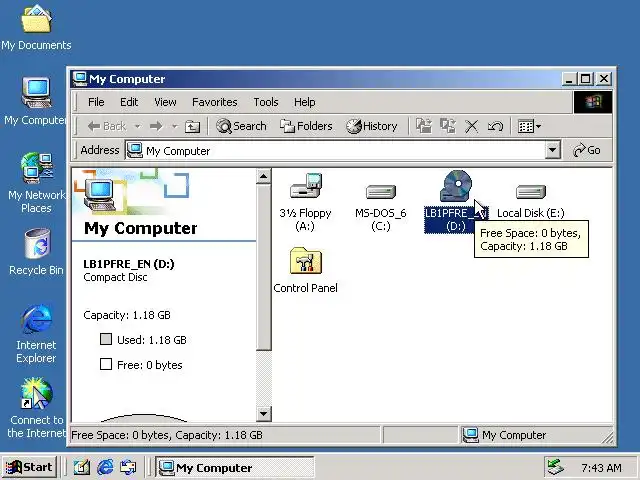Click the 'LB1PFRE_EN (D:)' heading in the left pane
Screen dimensions: 640x480
[129, 264]
